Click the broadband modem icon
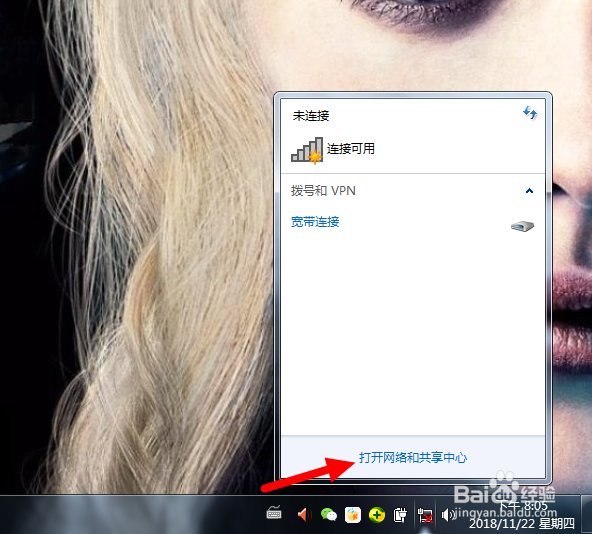Image resolution: width=592 pixels, height=534 pixels. [x=522, y=226]
